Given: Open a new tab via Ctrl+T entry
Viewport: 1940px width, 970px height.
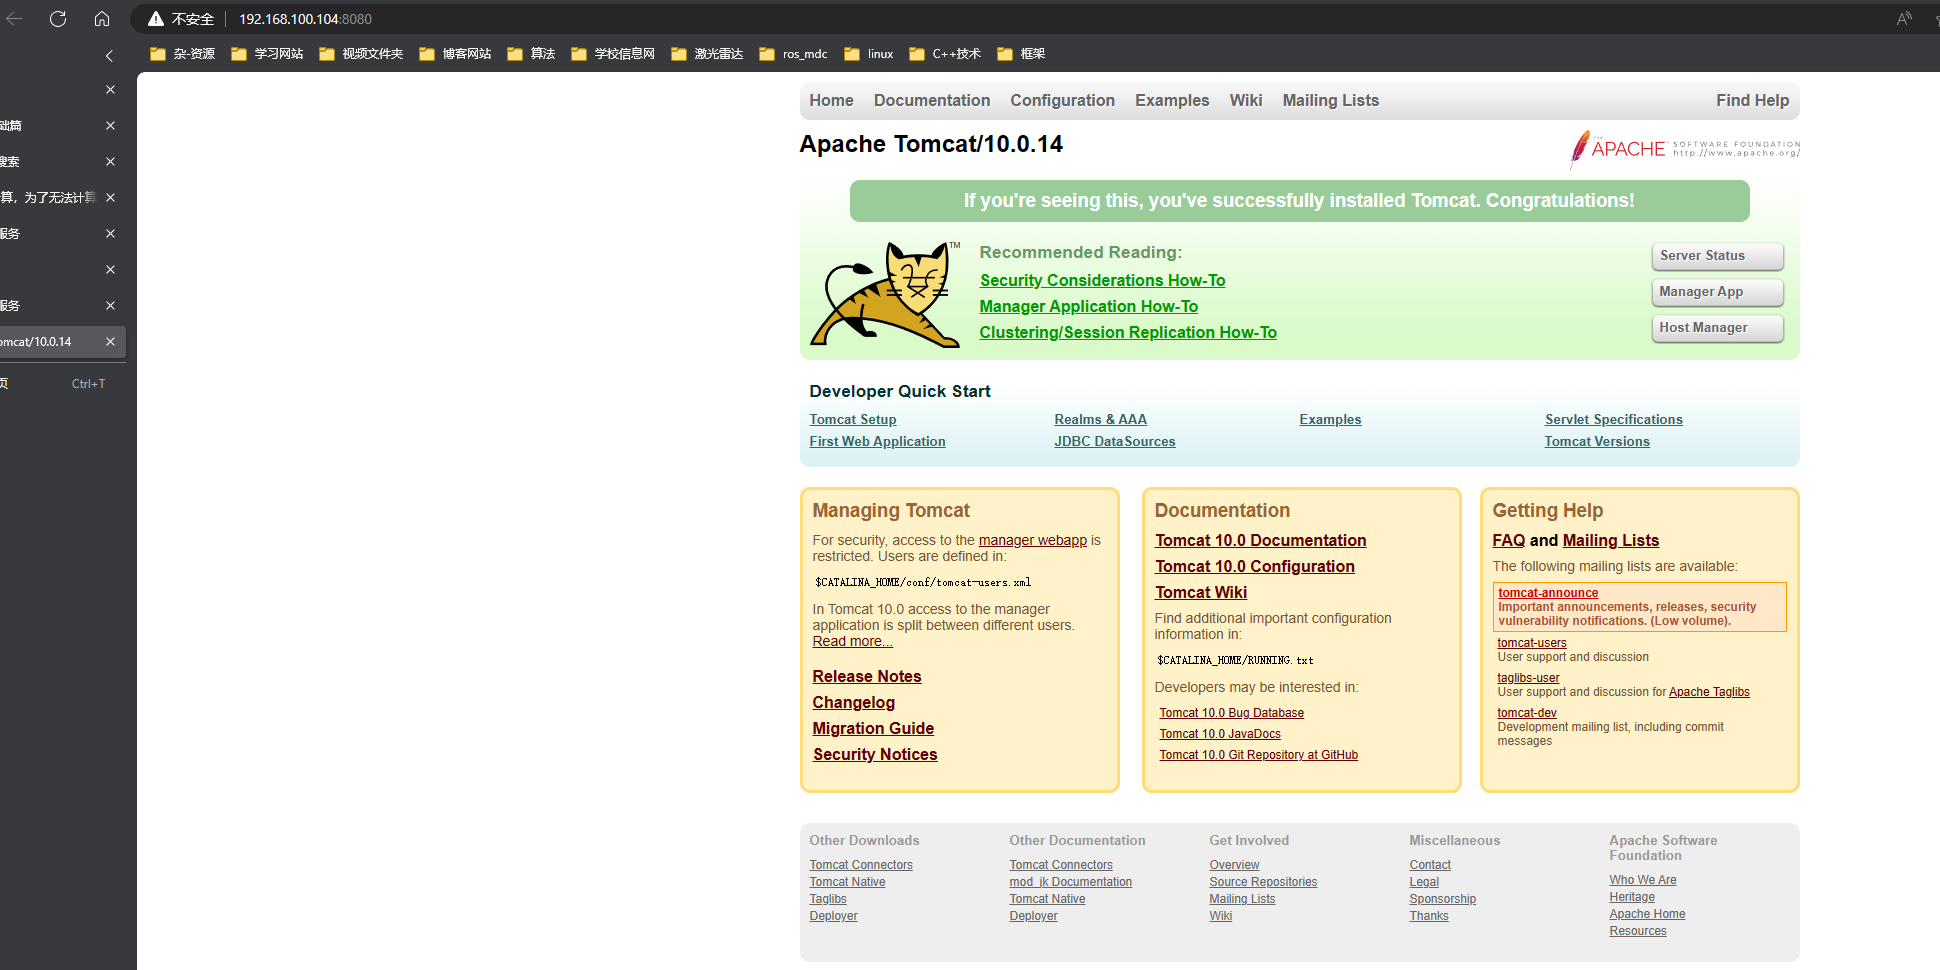Looking at the screenshot, I should pos(55,384).
